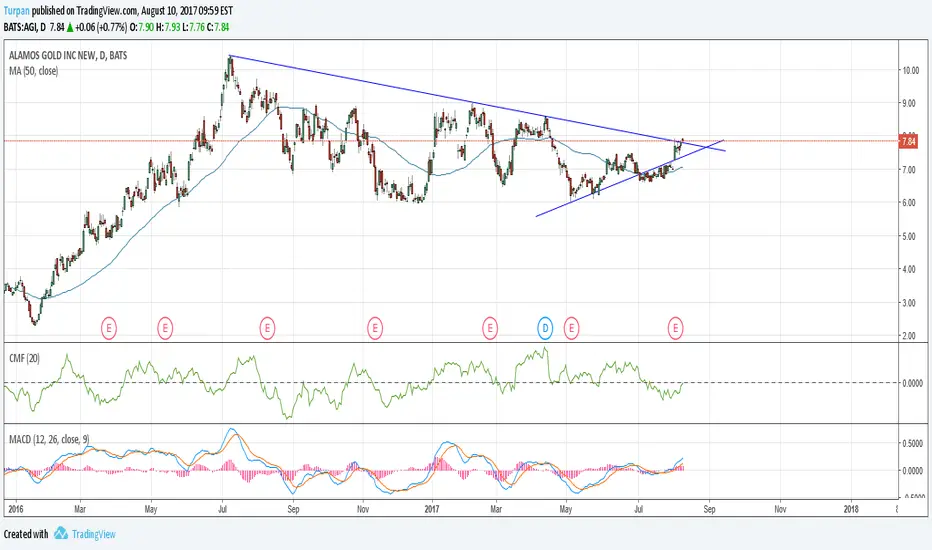The width and height of the screenshot is (932, 550).
Task: Click the TradingView cloud logo icon
Action: (x=61, y=533)
